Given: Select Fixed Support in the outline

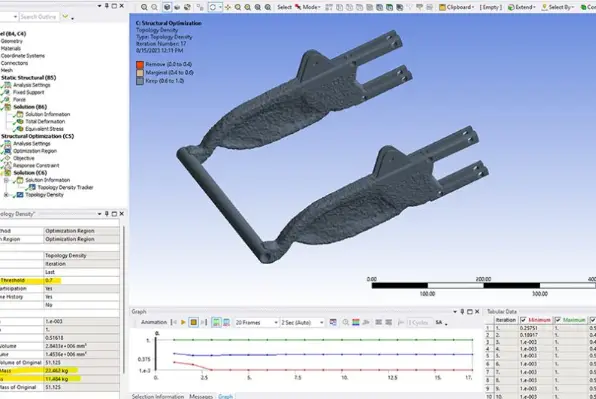Looking at the screenshot, I should tap(29, 92).
